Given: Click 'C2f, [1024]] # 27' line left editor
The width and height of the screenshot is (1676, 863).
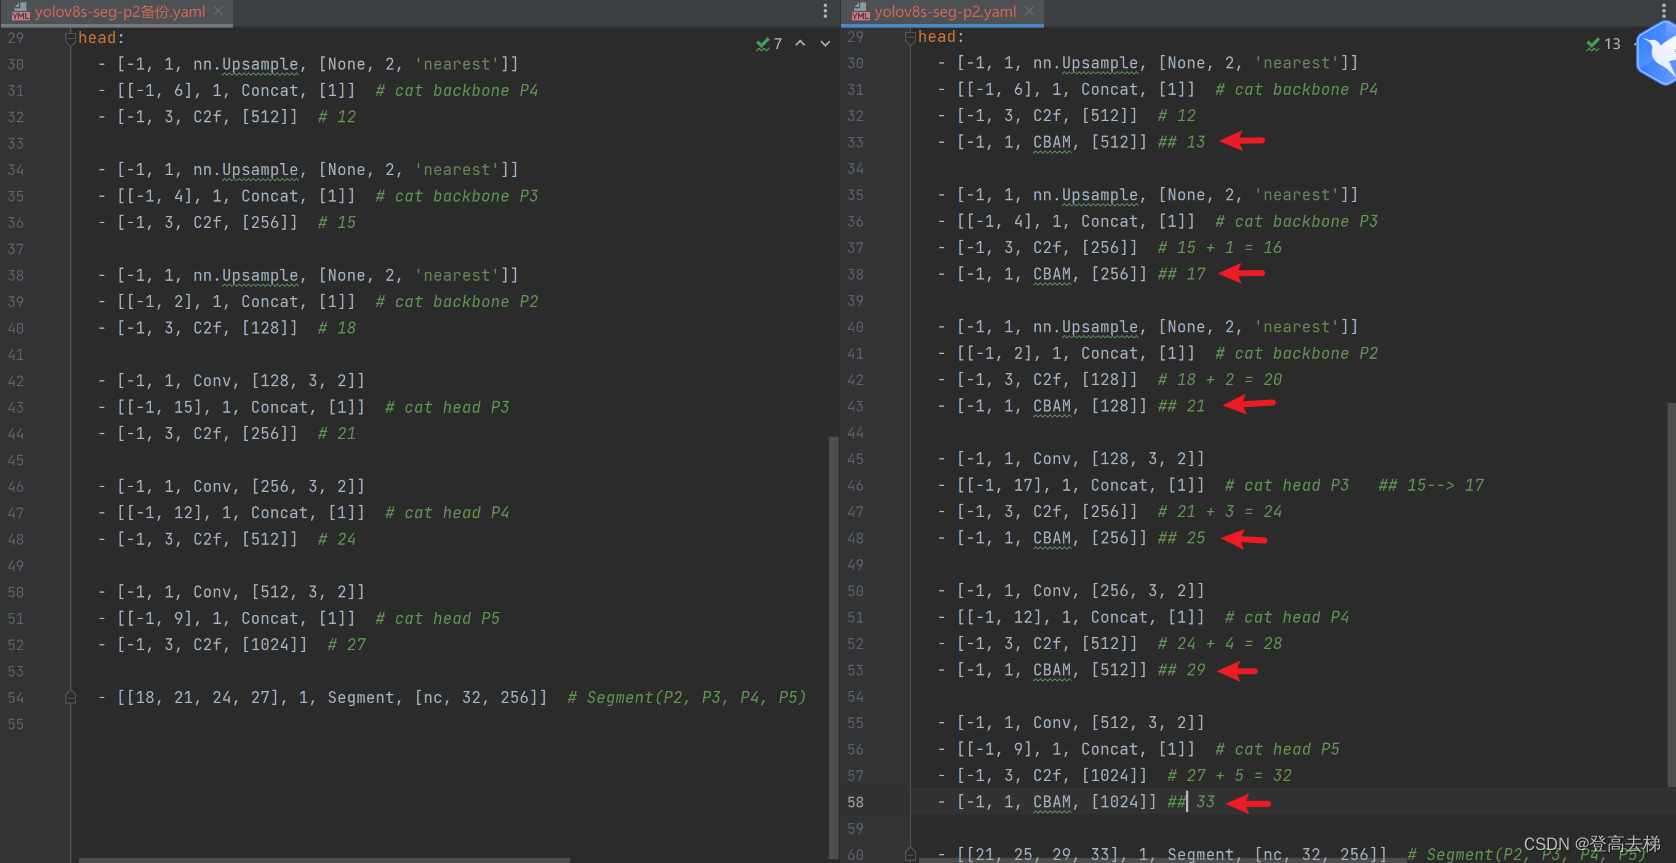Looking at the screenshot, I should tap(232, 645).
